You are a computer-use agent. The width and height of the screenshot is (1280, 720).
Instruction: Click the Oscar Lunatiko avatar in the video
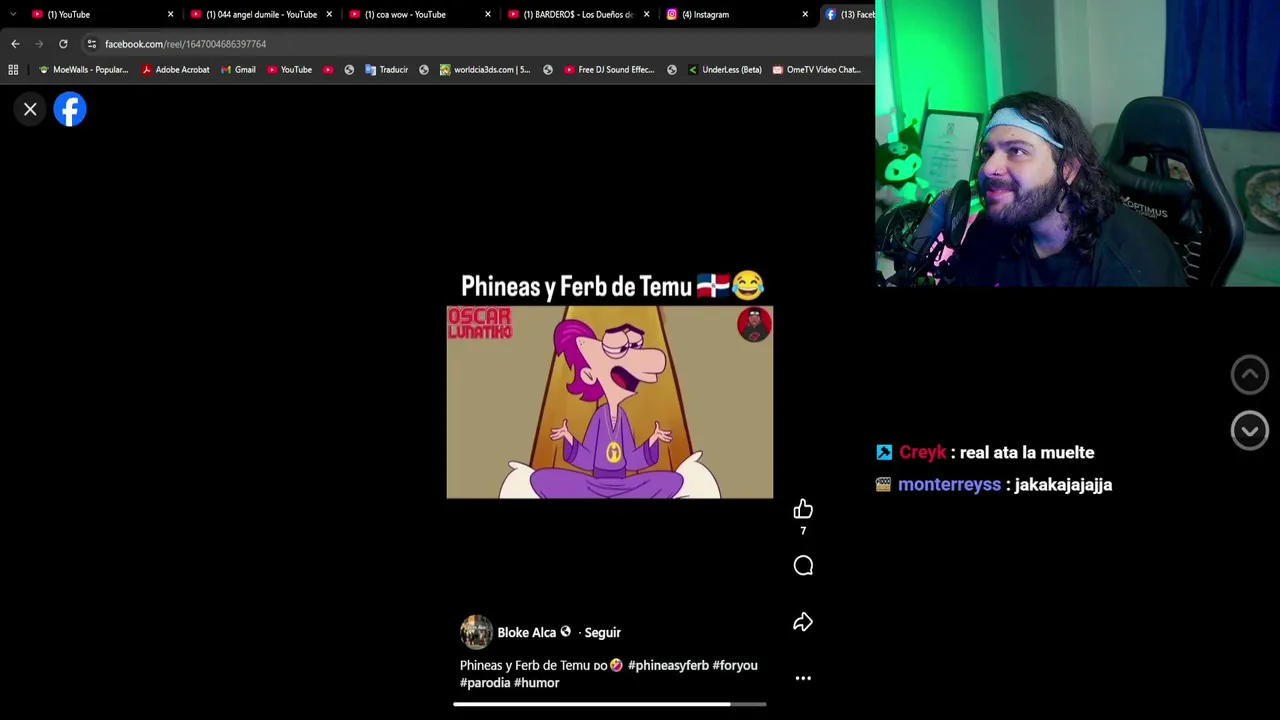click(x=754, y=325)
